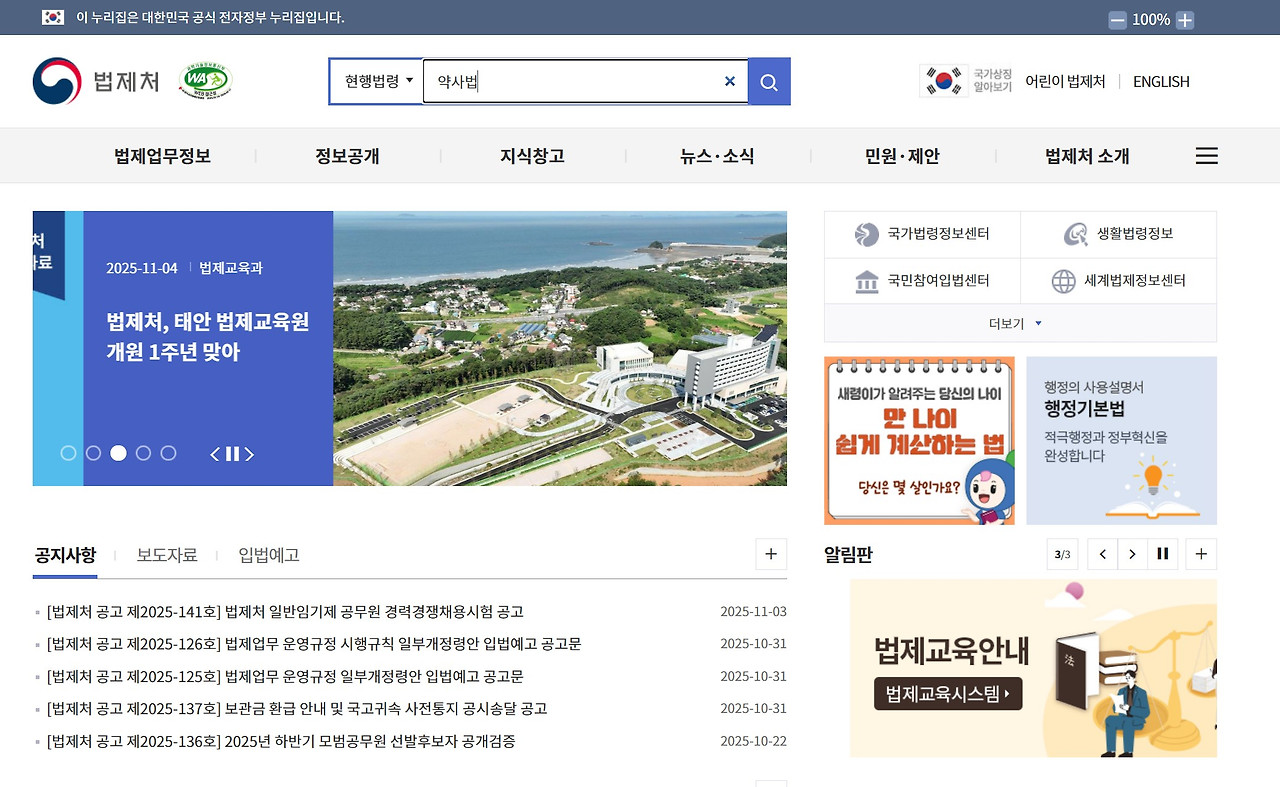Click the search magnifier icon
This screenshot has height=787, width=1280.
point(768,81)
